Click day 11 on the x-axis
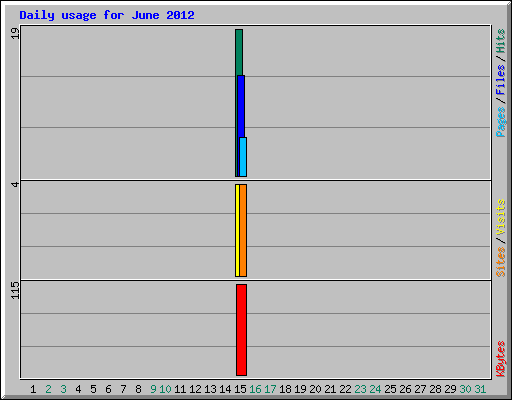 180,389
